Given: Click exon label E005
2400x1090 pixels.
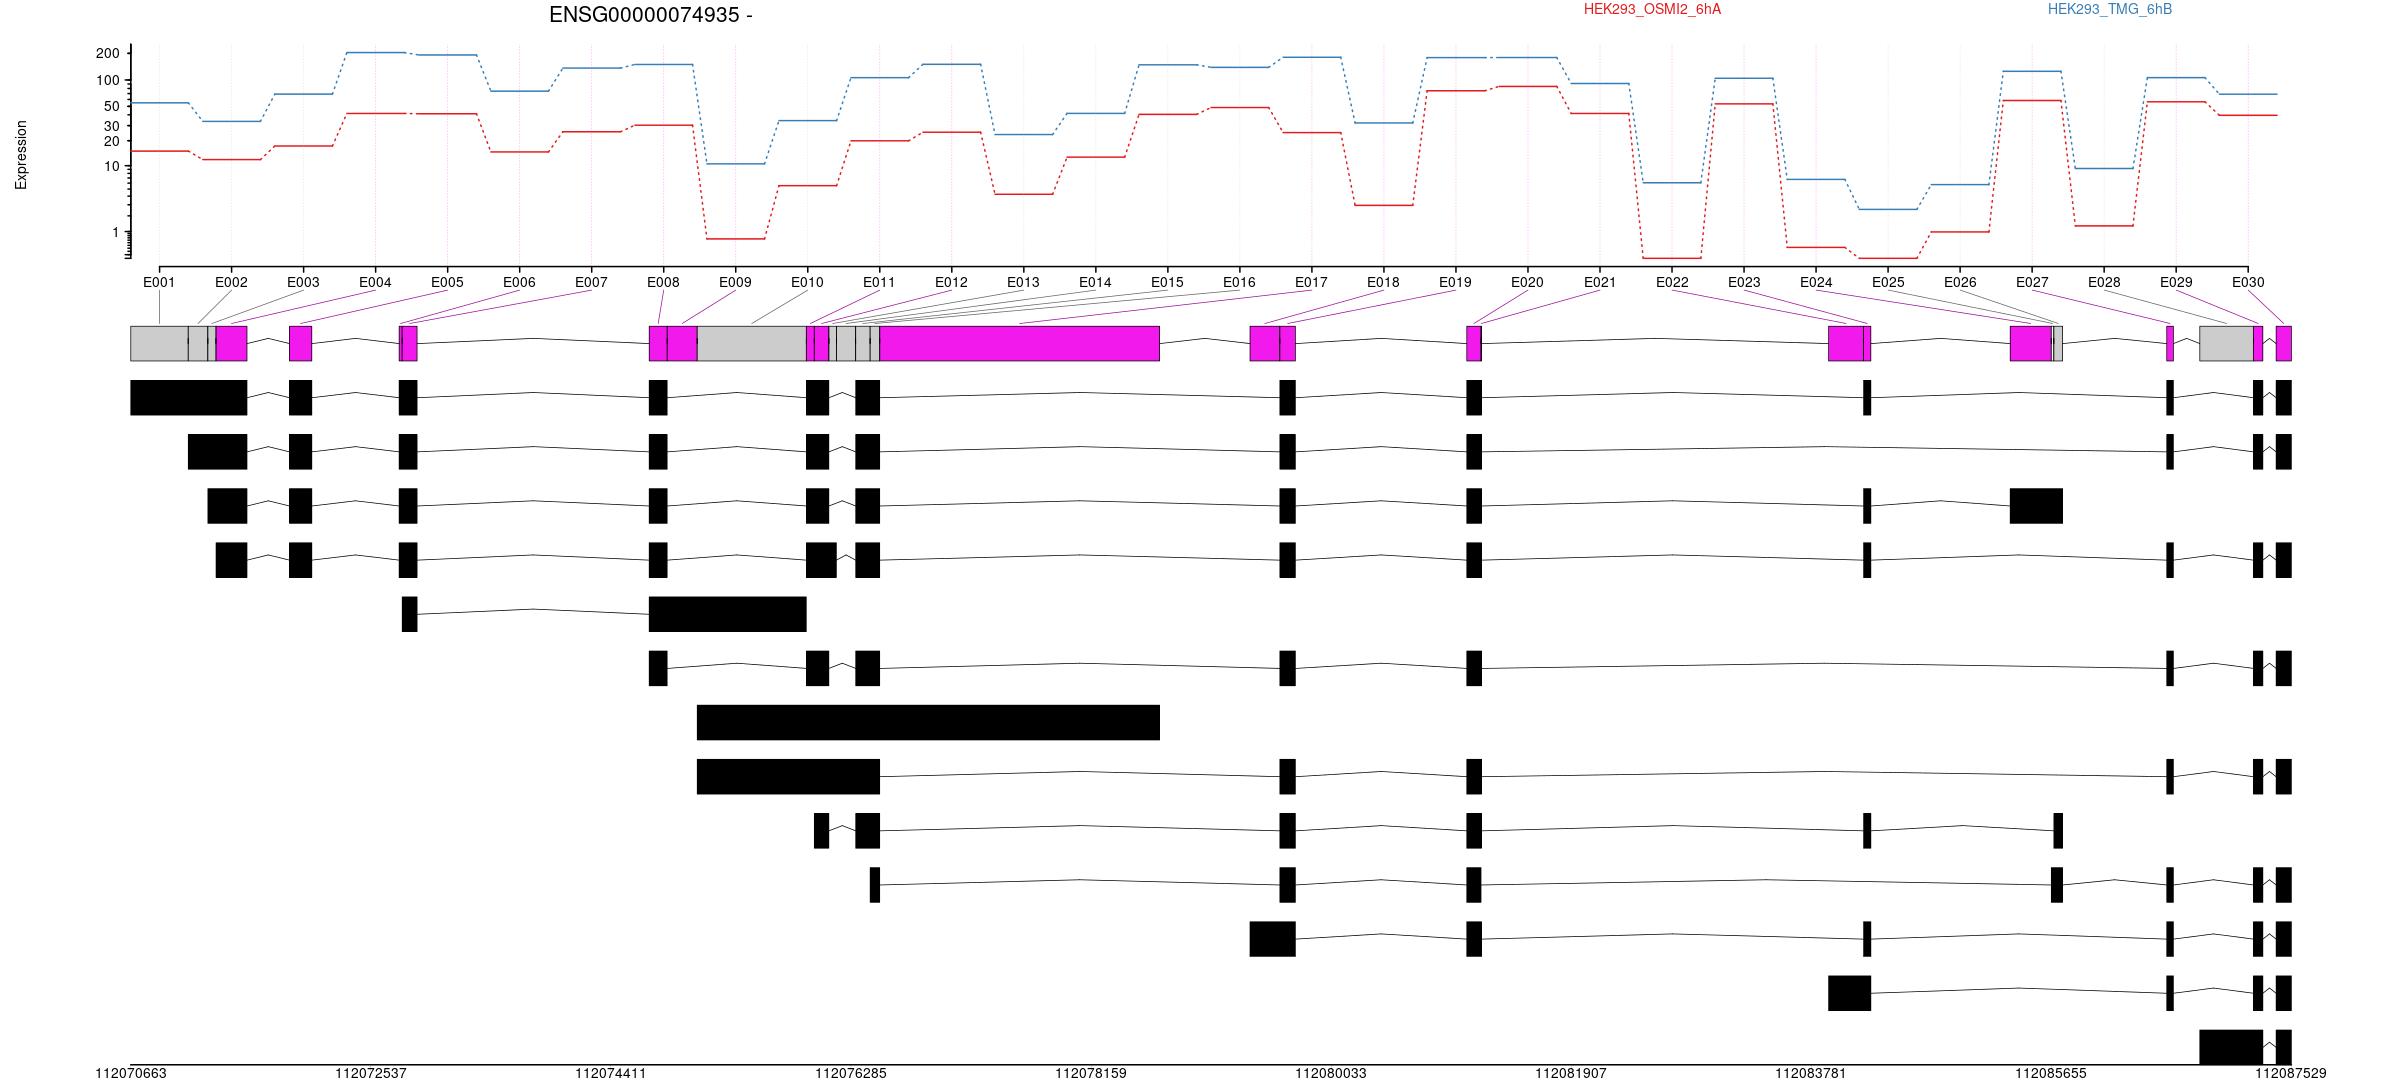Looking at the screenshot, I should (447, 282).
